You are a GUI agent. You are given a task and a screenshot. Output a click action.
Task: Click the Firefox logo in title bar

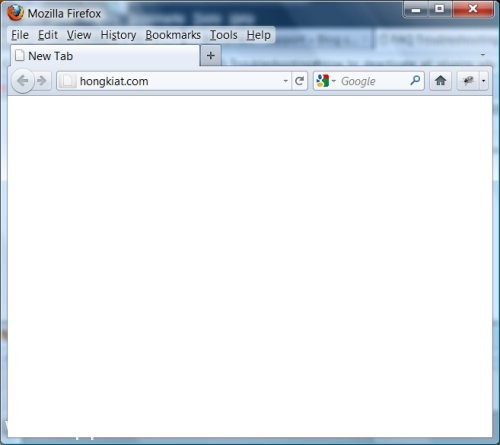15,13
